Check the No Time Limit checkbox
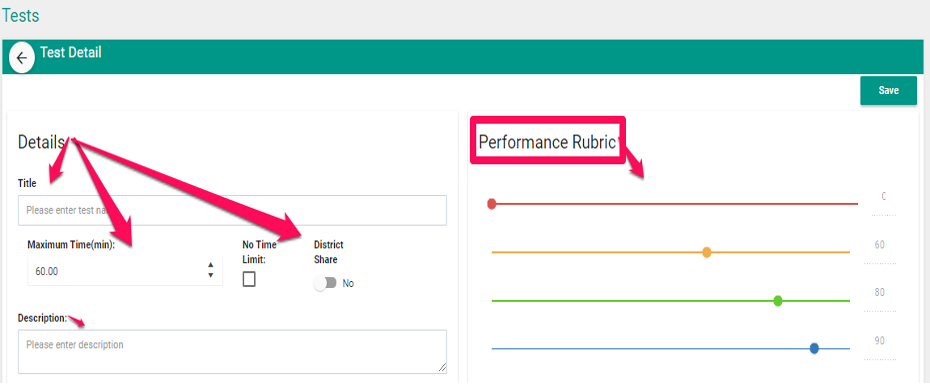 tap(249, 279)
